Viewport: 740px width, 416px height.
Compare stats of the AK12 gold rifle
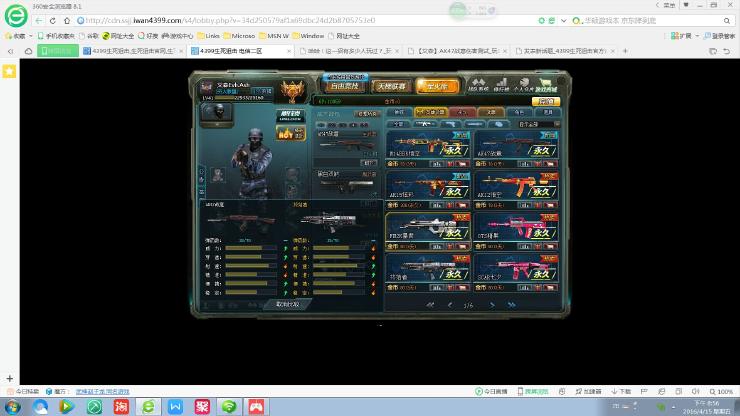(525, 205)
